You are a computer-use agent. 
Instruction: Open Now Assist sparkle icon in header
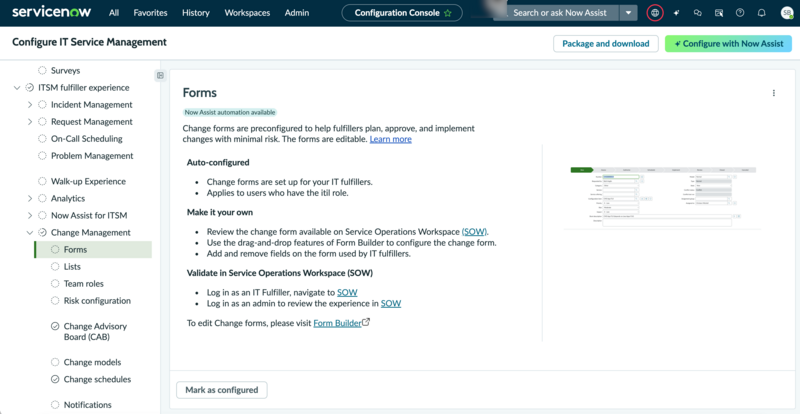point(677,13)
